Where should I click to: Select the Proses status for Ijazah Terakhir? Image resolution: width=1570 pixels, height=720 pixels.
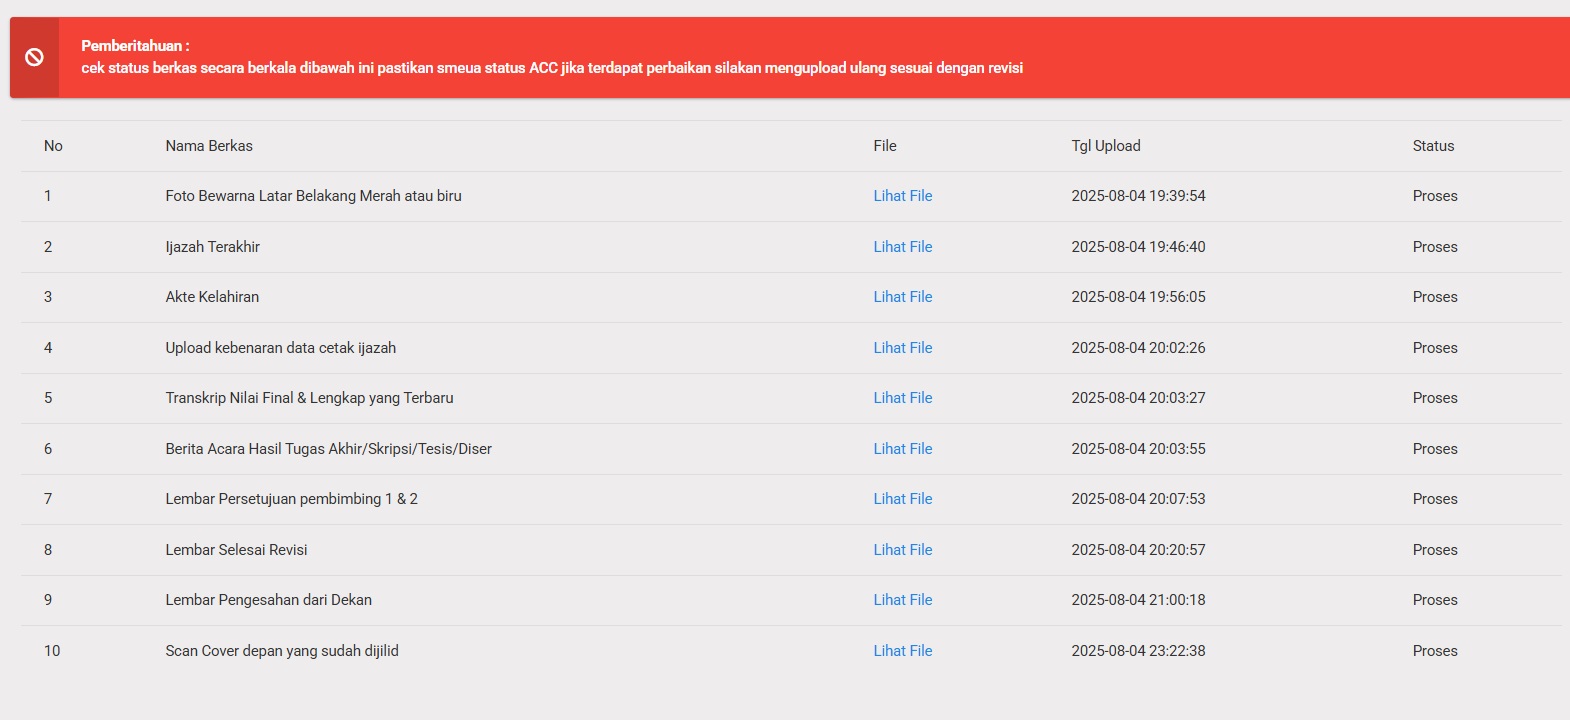(x=1434, y=247)
